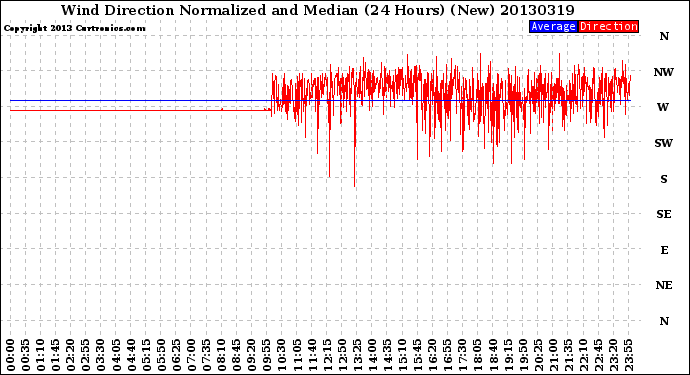Select the top N direction label

(664, 36)
